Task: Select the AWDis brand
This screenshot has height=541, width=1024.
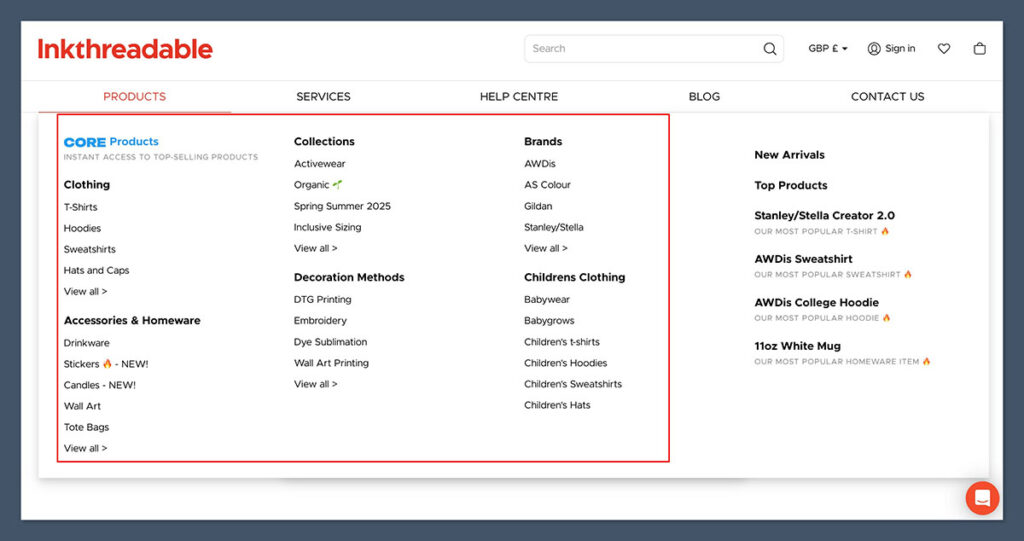Action: 539,164
